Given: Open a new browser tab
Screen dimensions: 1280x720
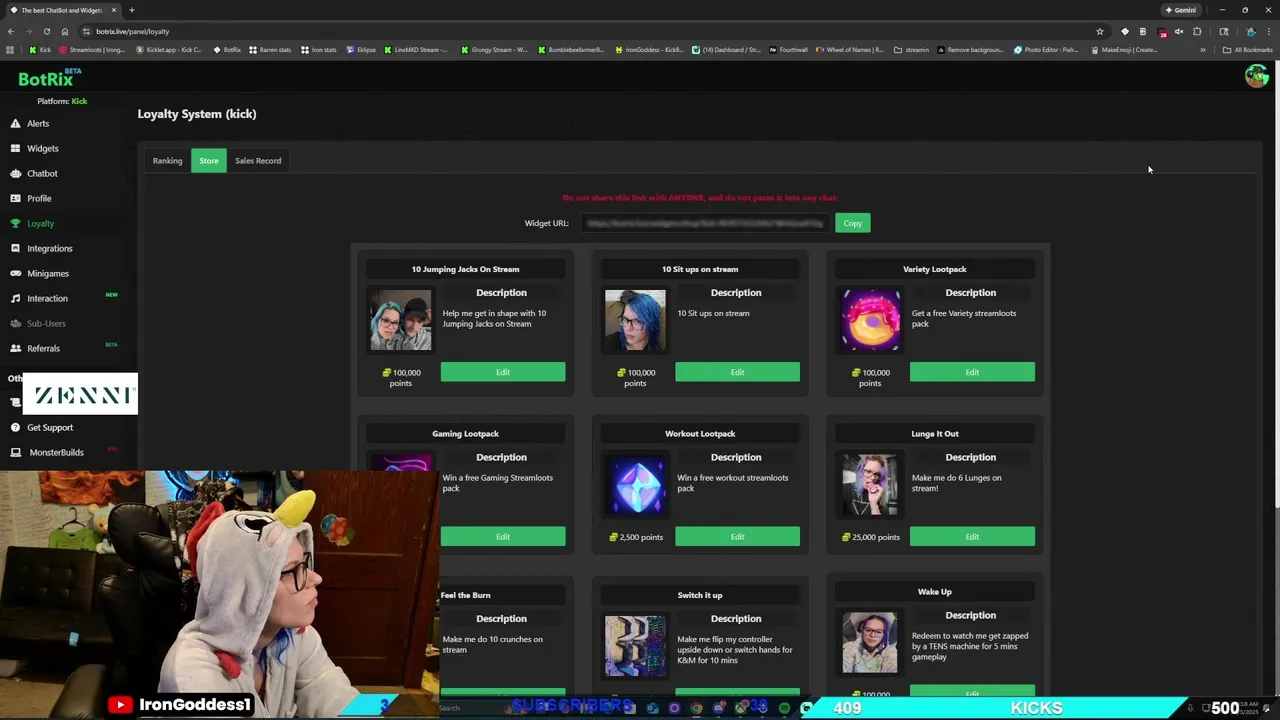Looking at the screenshot, I should [x=131, y=10].
